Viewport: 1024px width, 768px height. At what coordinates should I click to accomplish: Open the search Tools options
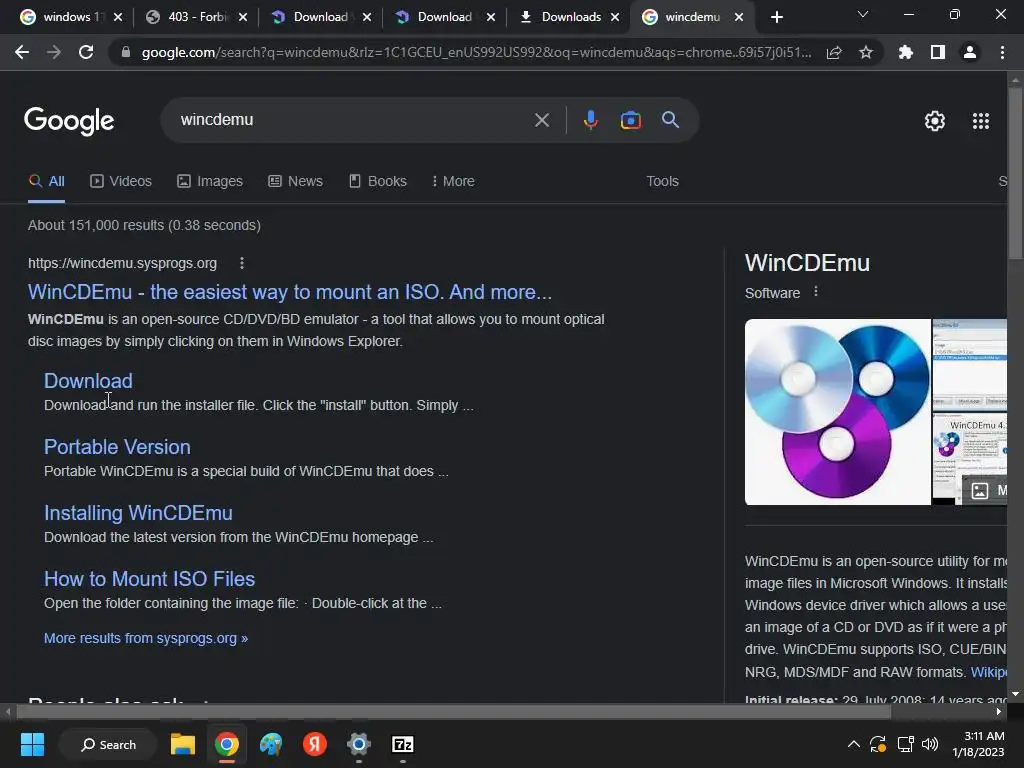click(x=662, y=181)
